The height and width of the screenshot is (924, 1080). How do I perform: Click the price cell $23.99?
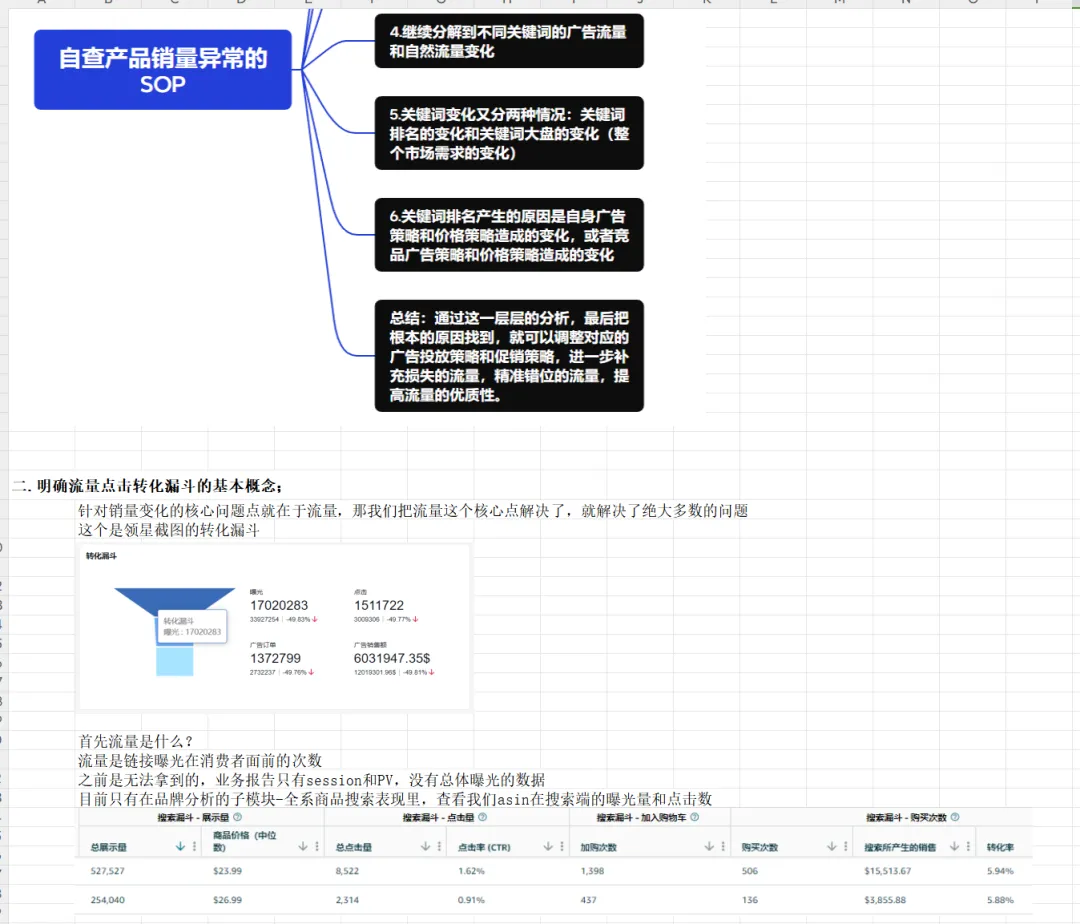pos(227,871)
